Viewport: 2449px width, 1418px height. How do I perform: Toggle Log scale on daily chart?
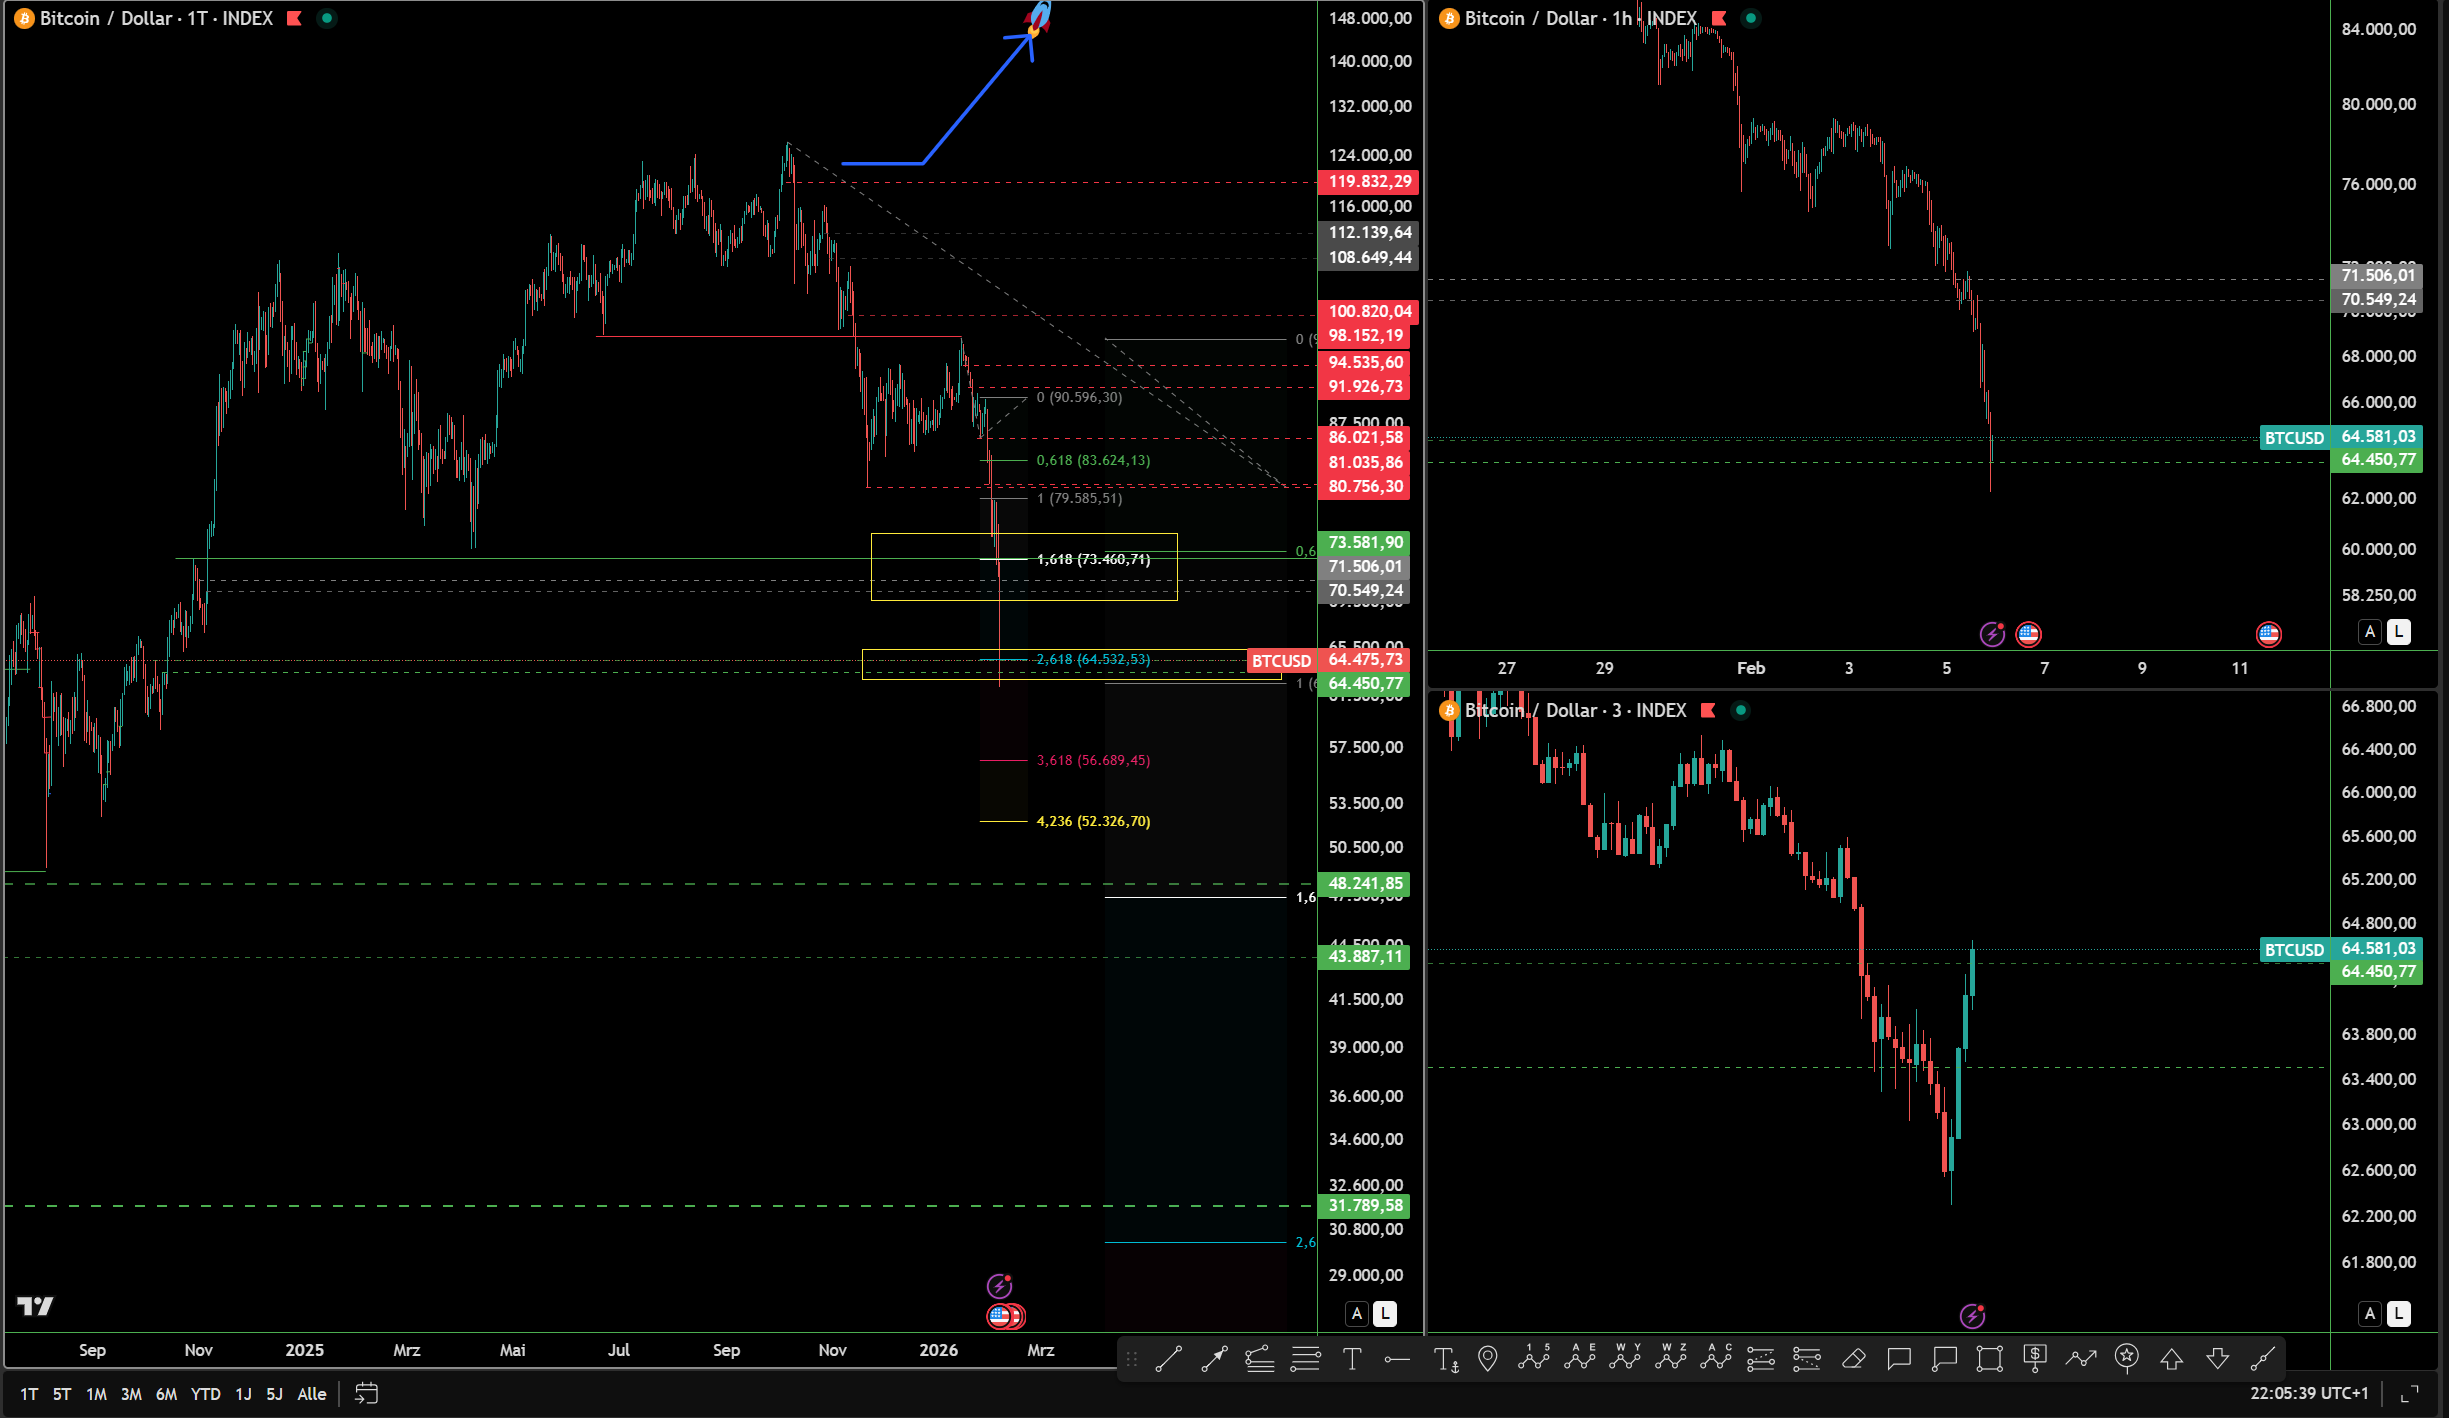point(1385,1314)
